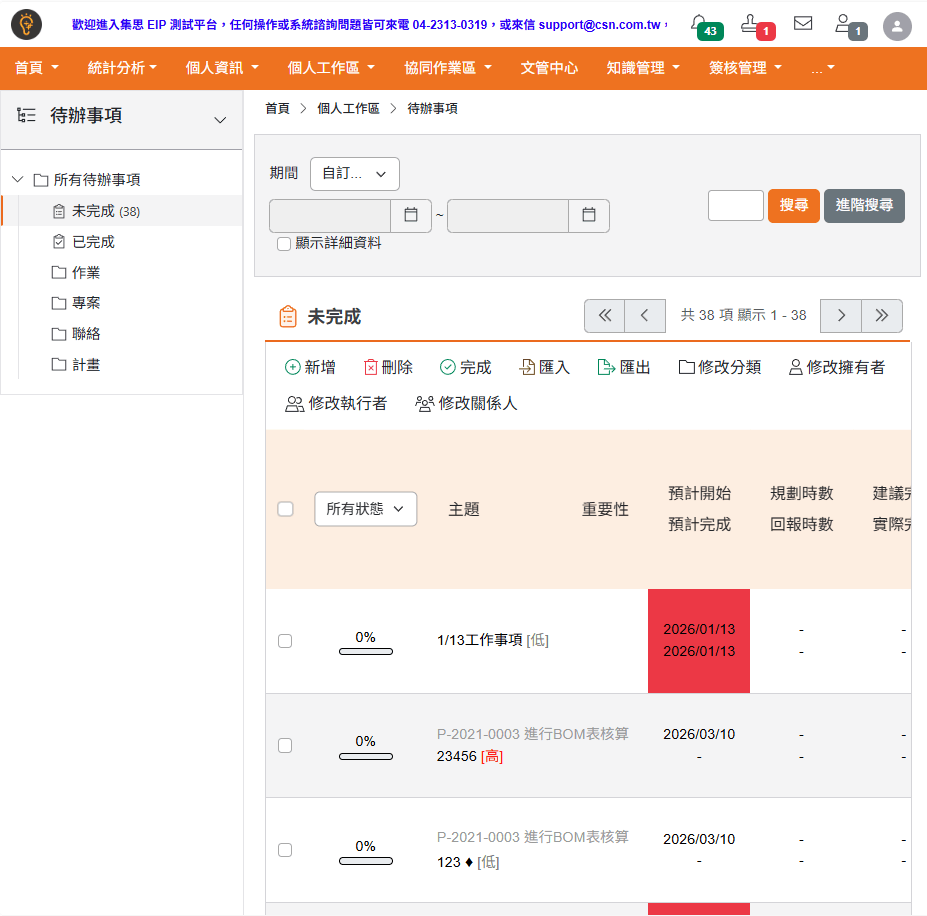Viewport: 927px width, 916px height.
Task: Jump to the last page of results
Action: point(881,315)
